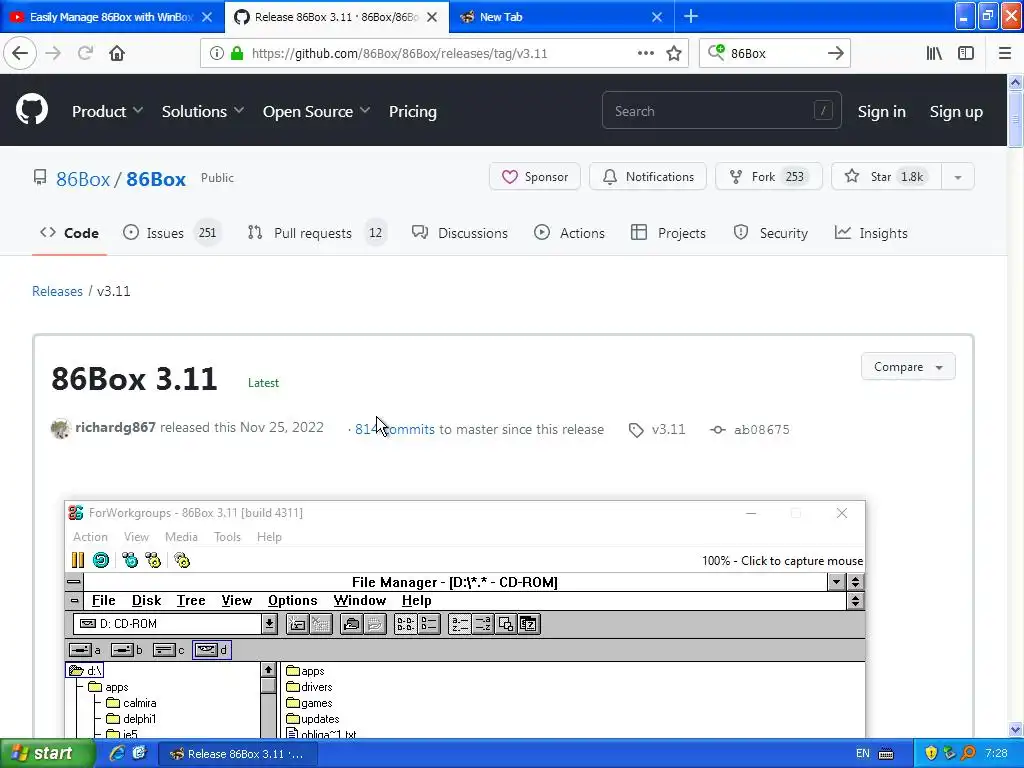The image size is (1024, 768).
Task: Bookmark this page with the star icon
Action: [x=674, y=53]
